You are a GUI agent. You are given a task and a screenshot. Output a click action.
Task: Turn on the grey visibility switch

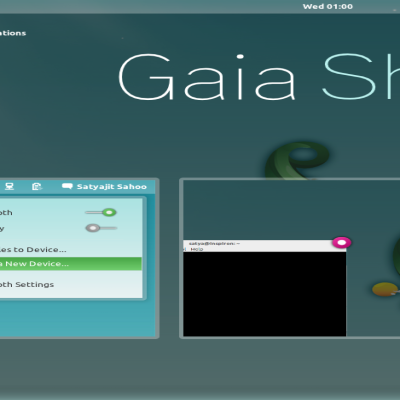pos(101,228)
